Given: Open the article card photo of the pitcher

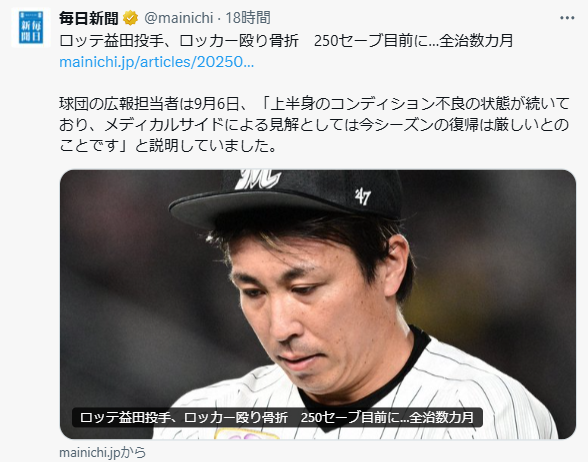Looking at the screenshot, I should pyautogui.click(x=318, y=304).
